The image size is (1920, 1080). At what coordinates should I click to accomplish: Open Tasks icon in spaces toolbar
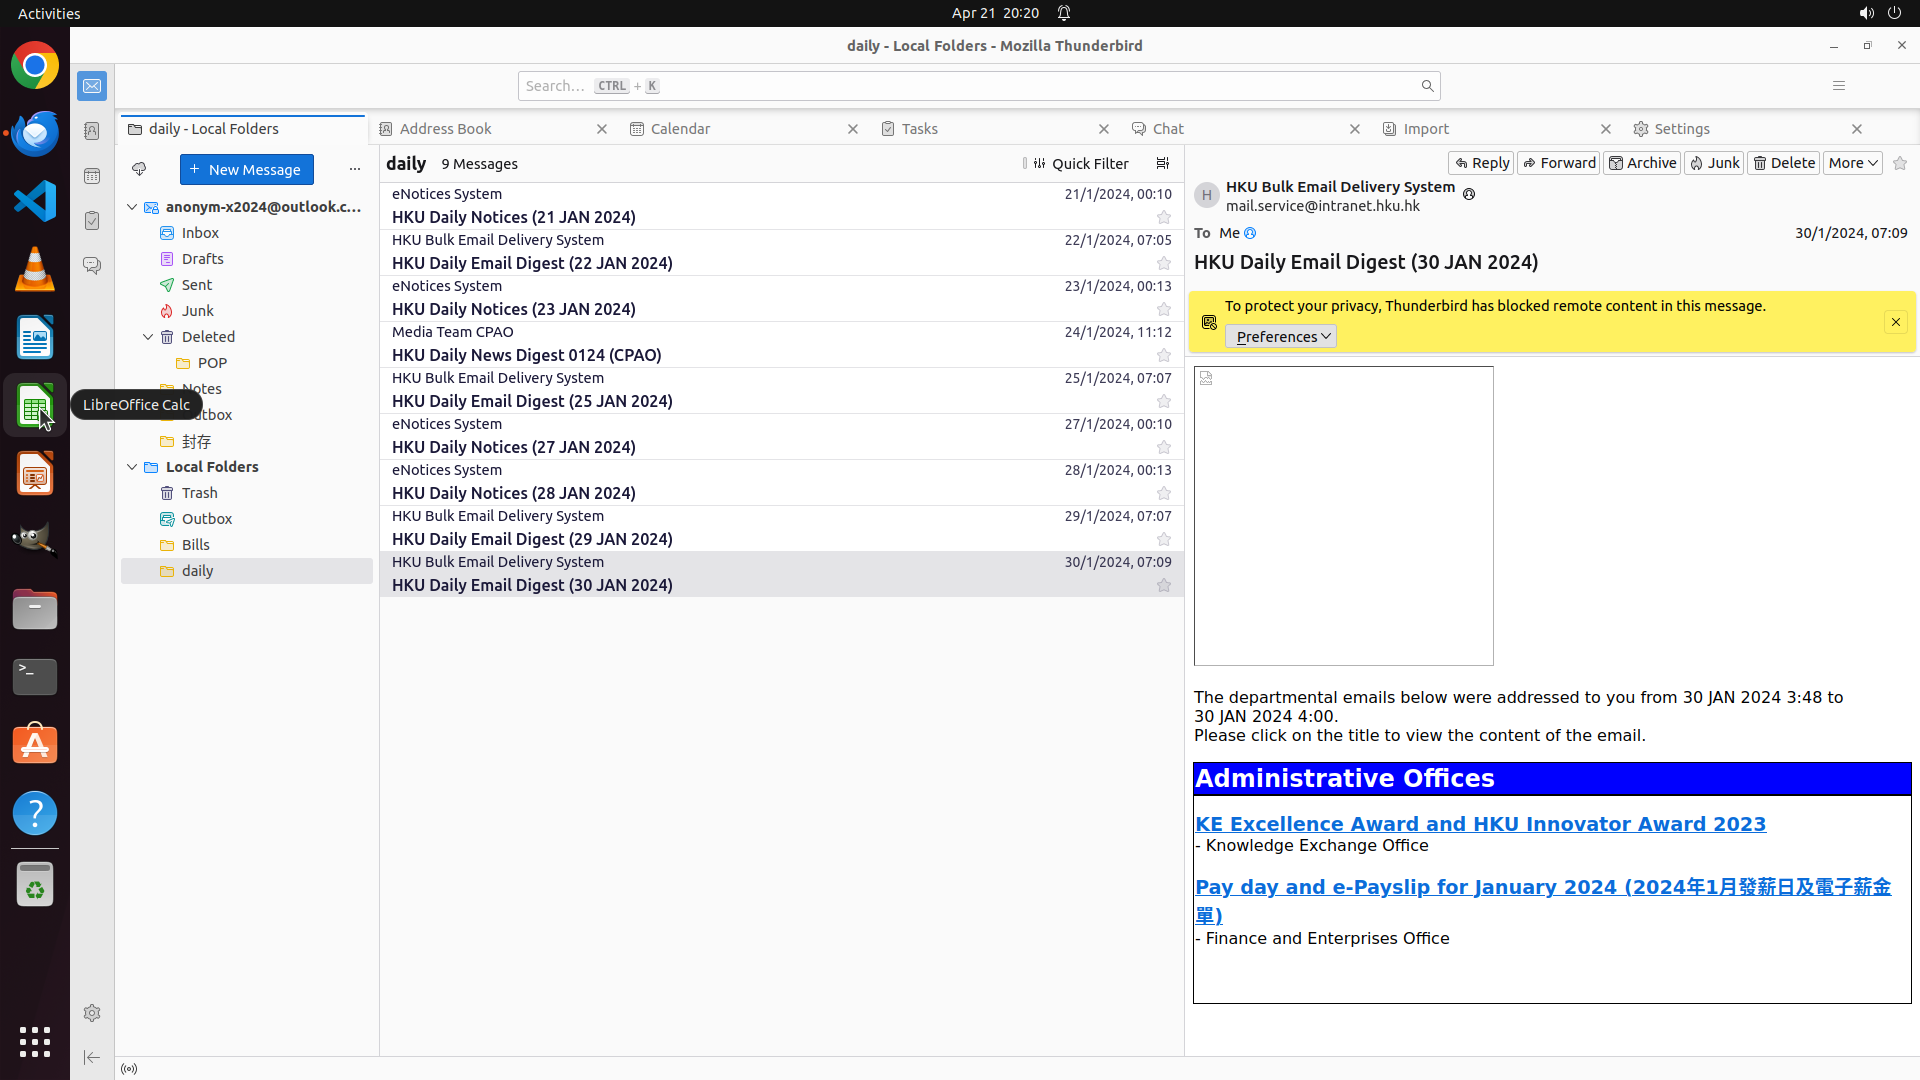92,221
